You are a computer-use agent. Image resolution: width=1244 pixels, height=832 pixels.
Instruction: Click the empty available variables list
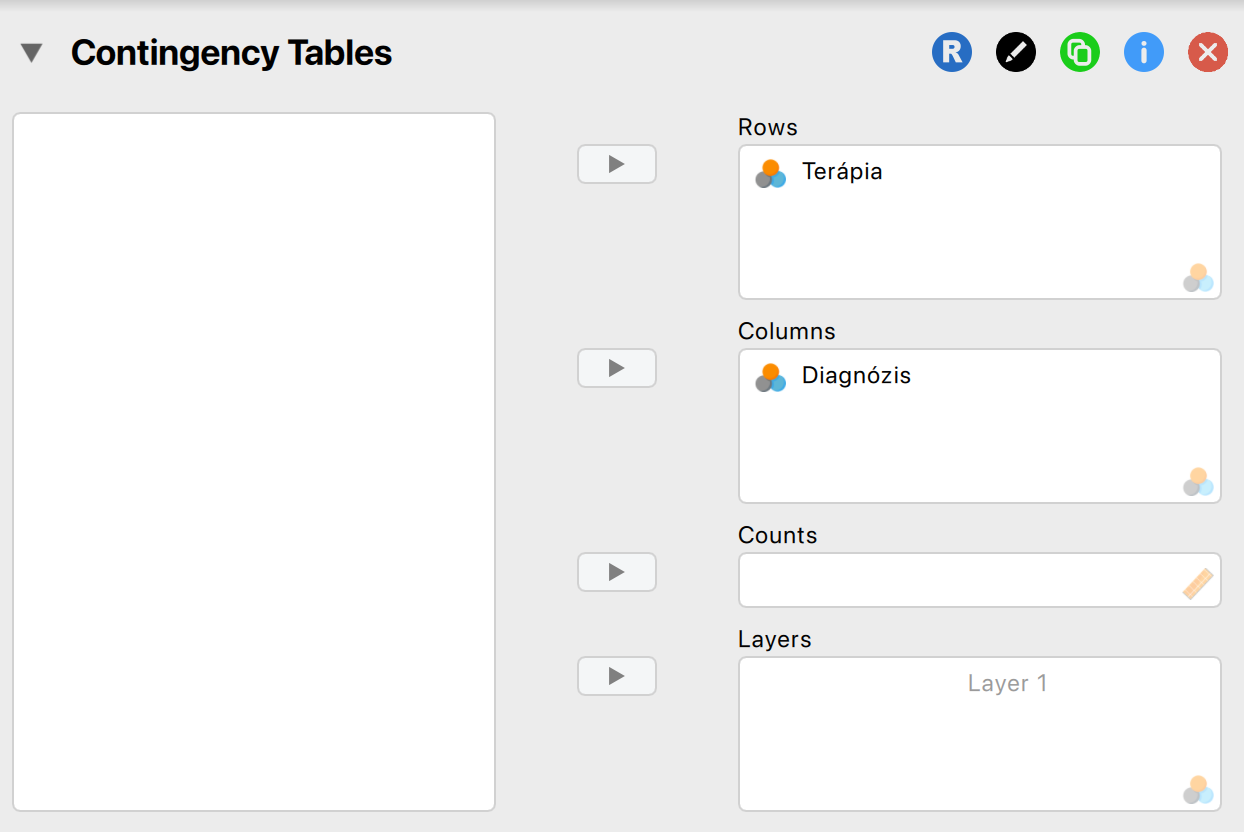[x=254, y=462]
